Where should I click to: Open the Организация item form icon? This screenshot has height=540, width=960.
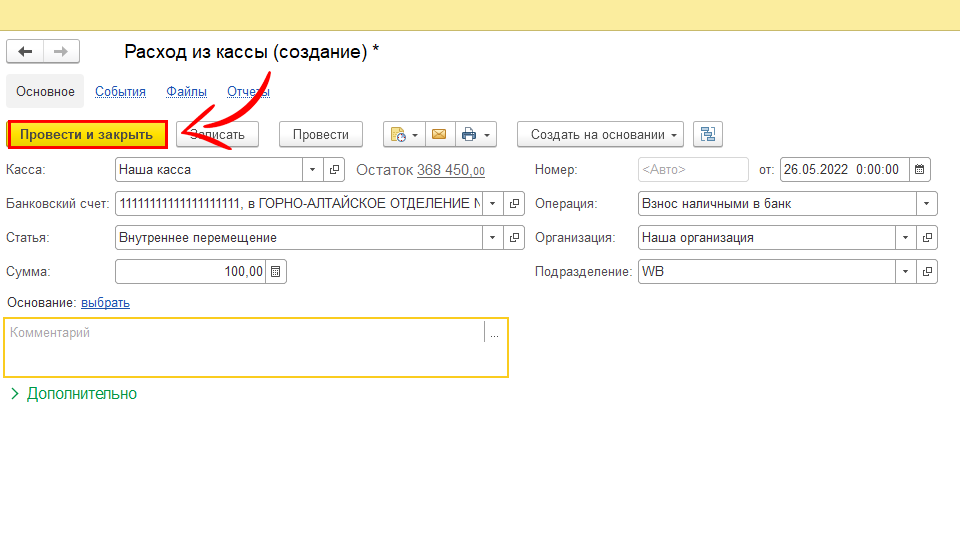point(928,238)
